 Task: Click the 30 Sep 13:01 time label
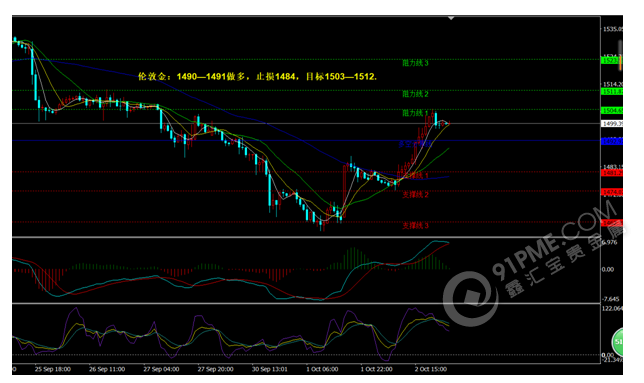[269, 369]
